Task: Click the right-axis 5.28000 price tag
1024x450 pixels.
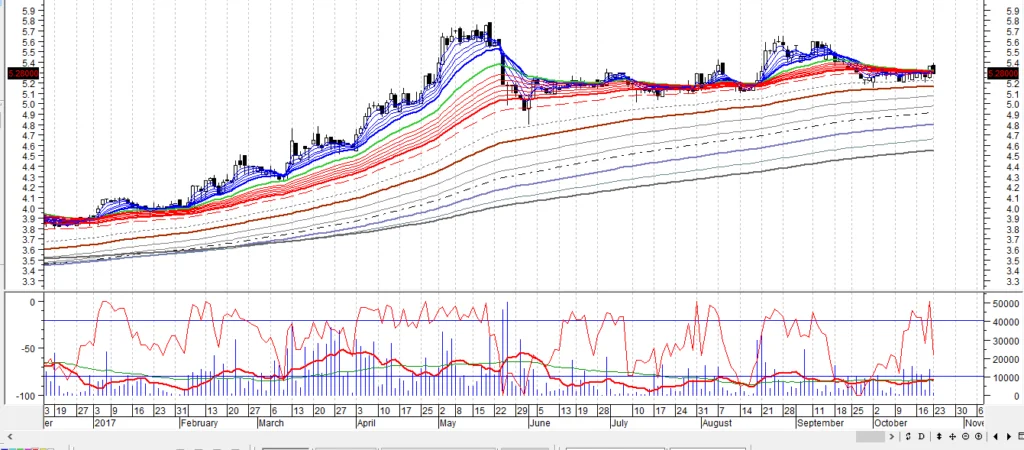Action: (1001, 73)
